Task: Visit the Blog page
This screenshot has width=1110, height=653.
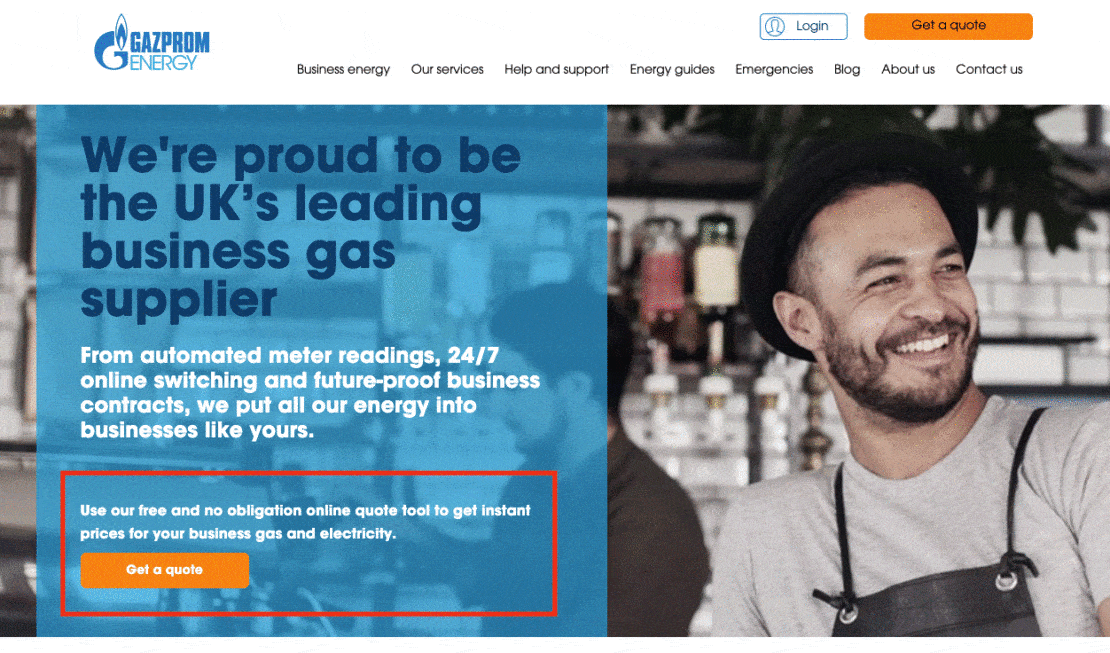Action: (847, 69)
